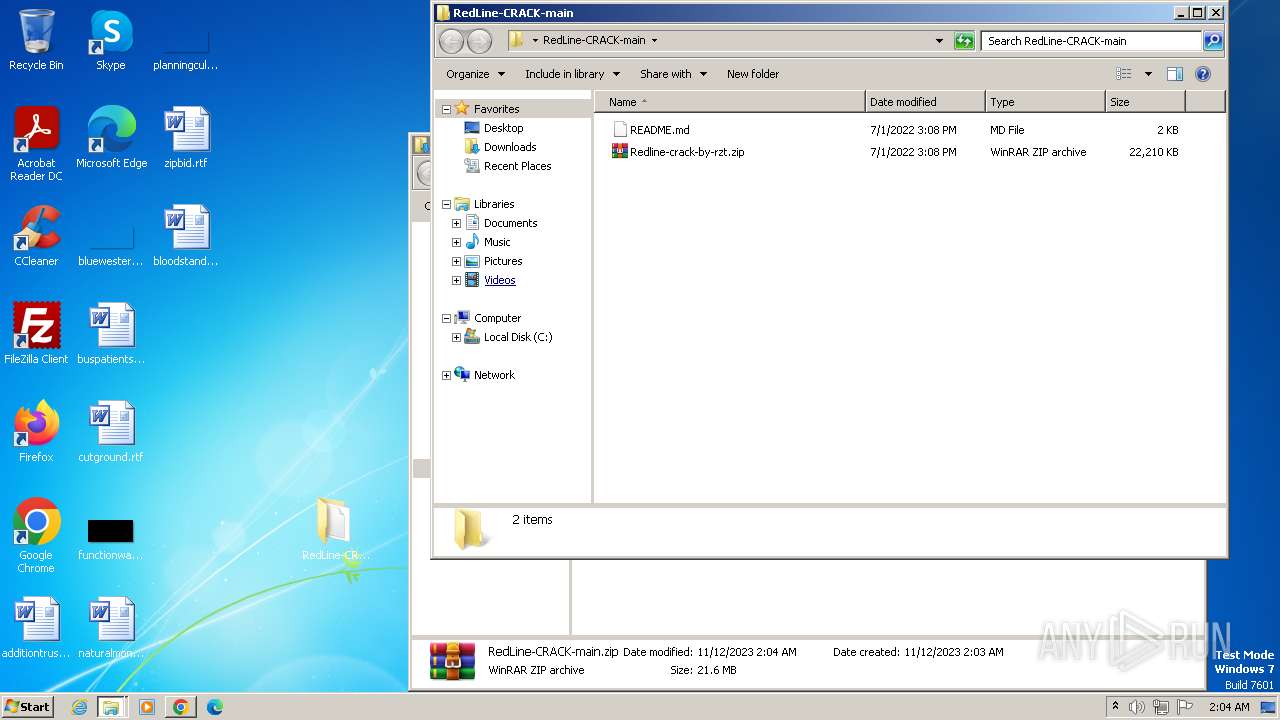Viewport: 1280px width, 720px height.
Task: Launch Google Chrome from the desktop
Action: pos(36,536)
